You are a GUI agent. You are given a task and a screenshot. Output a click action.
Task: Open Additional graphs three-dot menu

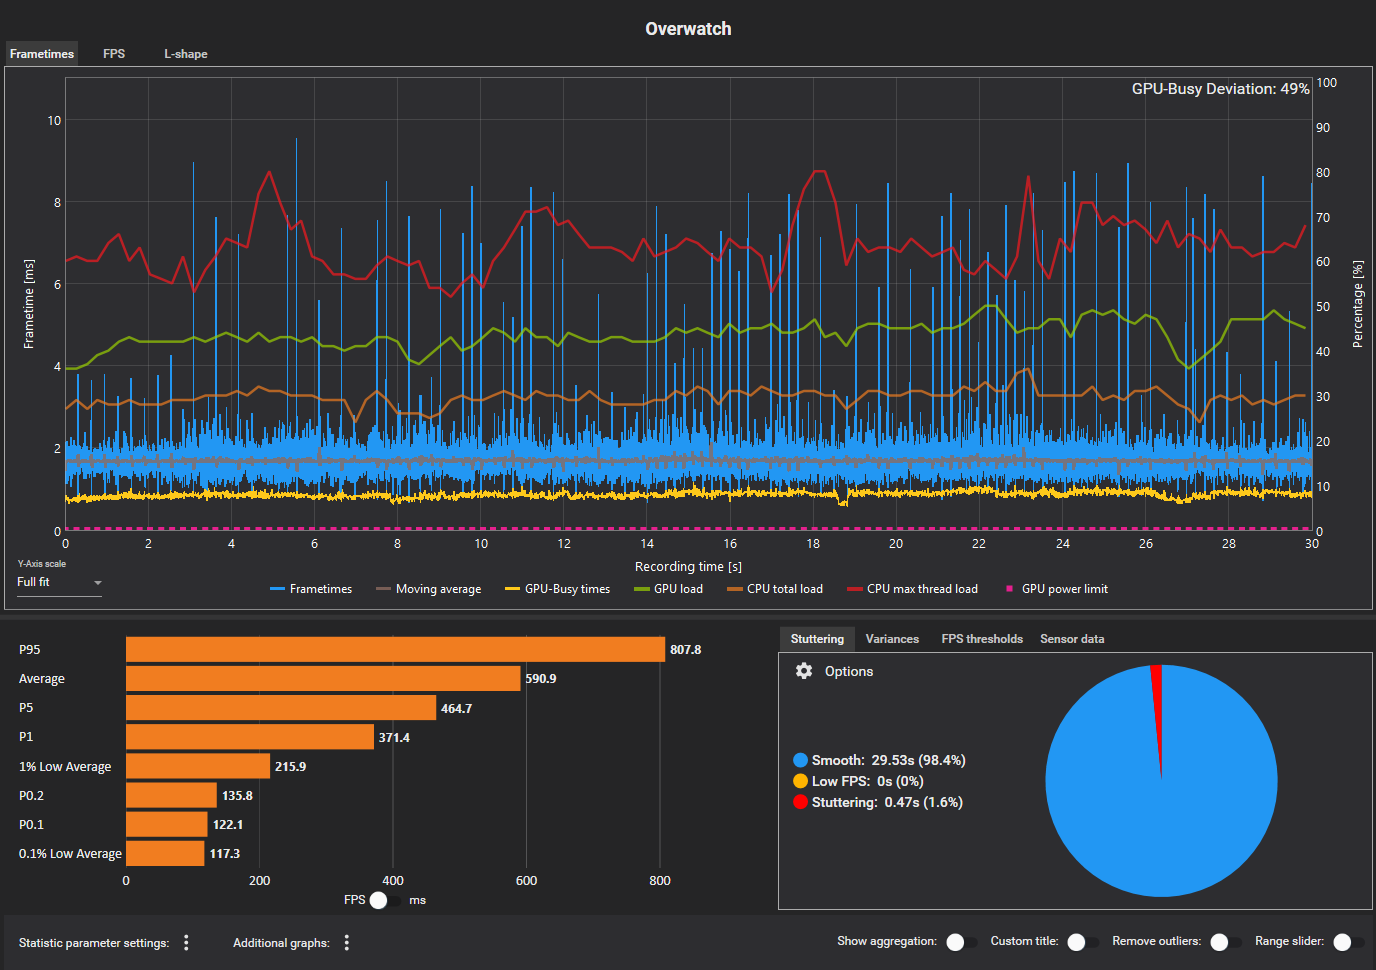coord(347,943)
